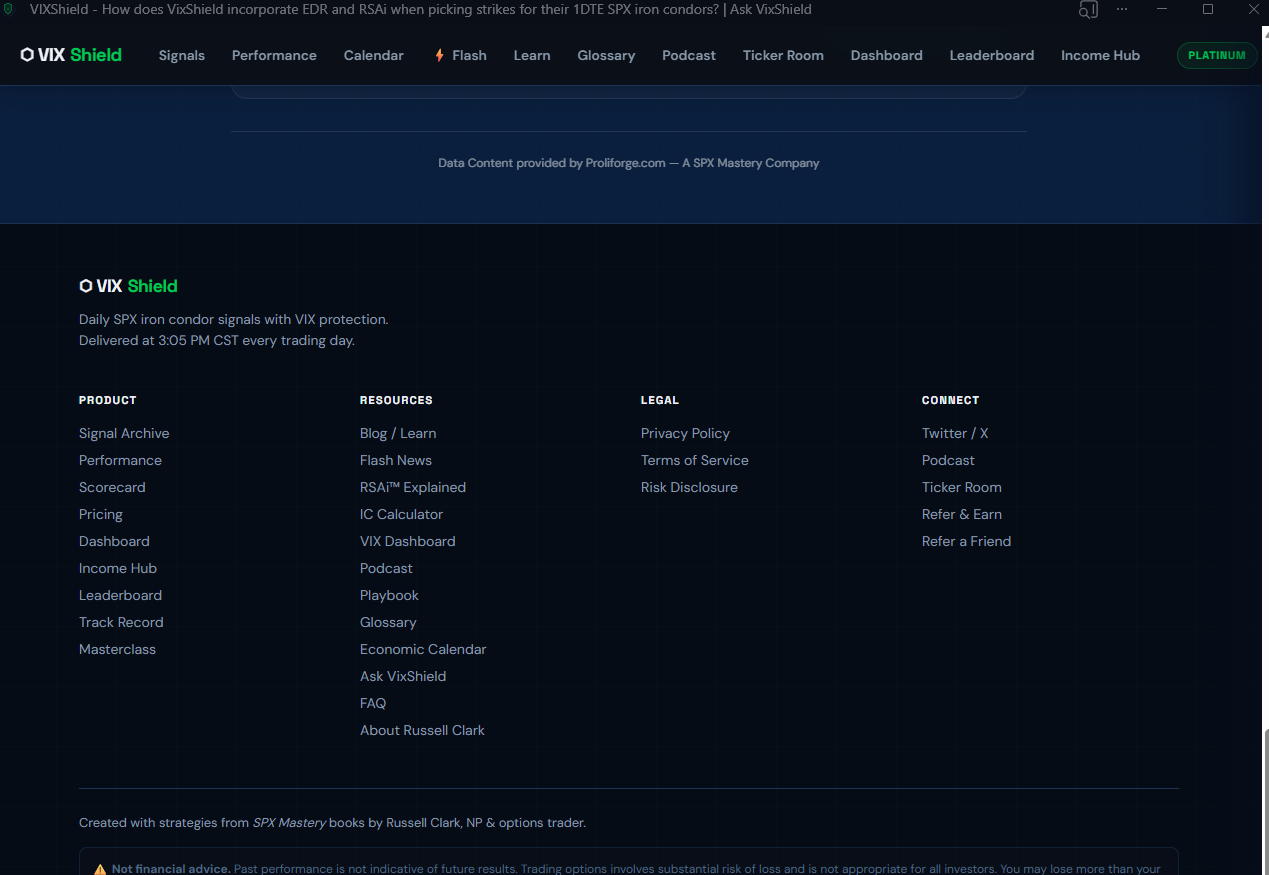Open Podcast link under Resources

(386, 568)
